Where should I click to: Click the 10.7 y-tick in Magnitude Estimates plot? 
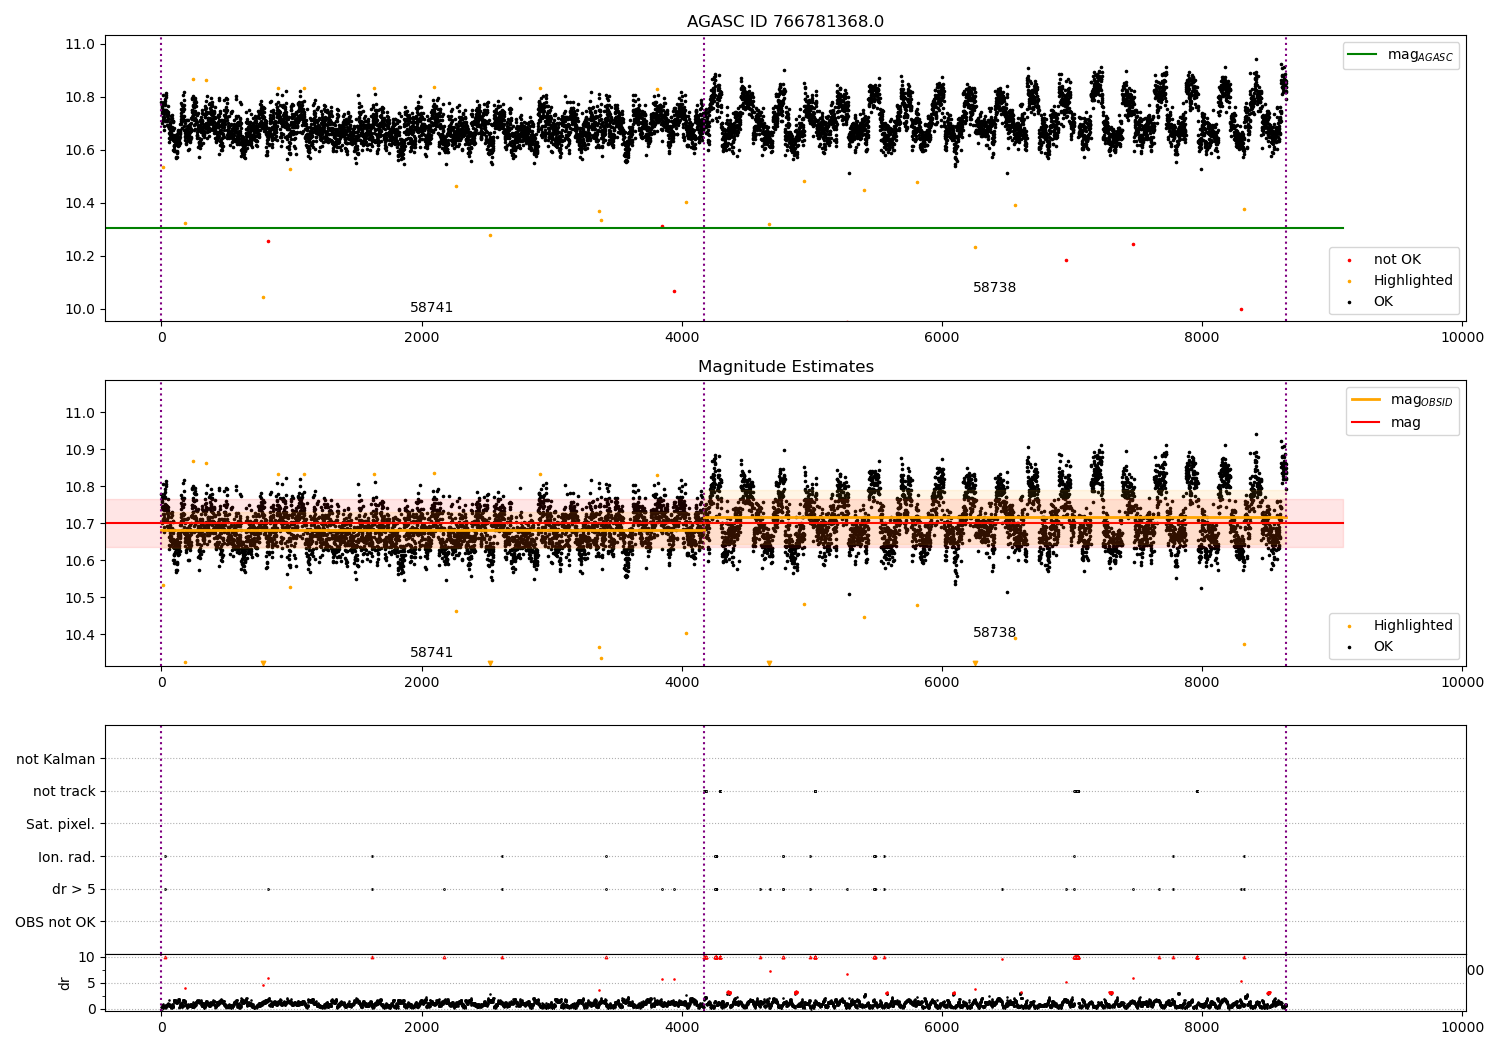[80, 525]
